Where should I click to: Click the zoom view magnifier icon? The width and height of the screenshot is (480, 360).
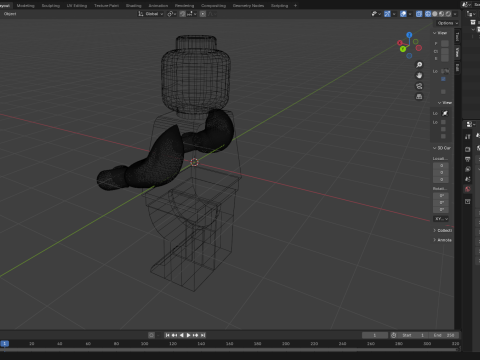(419, 65)
